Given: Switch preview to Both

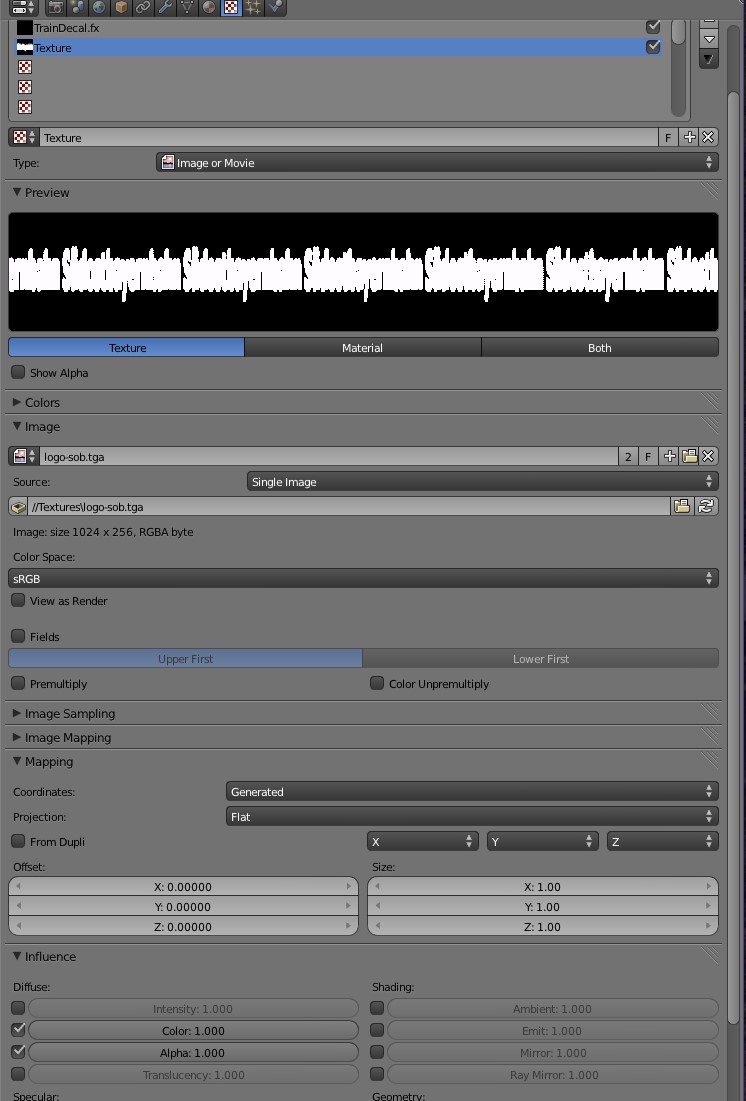Looking at the screenshot, I should (x=600, y=348).
